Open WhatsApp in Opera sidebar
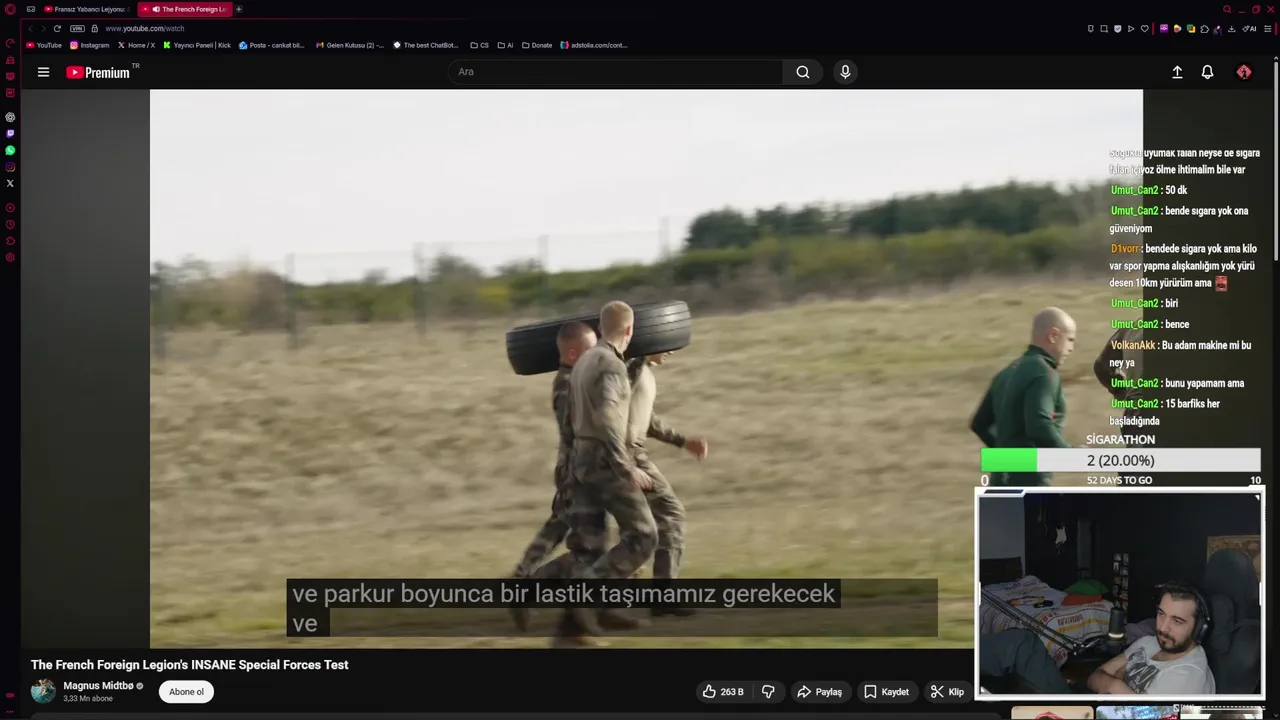 coord(10,150)
